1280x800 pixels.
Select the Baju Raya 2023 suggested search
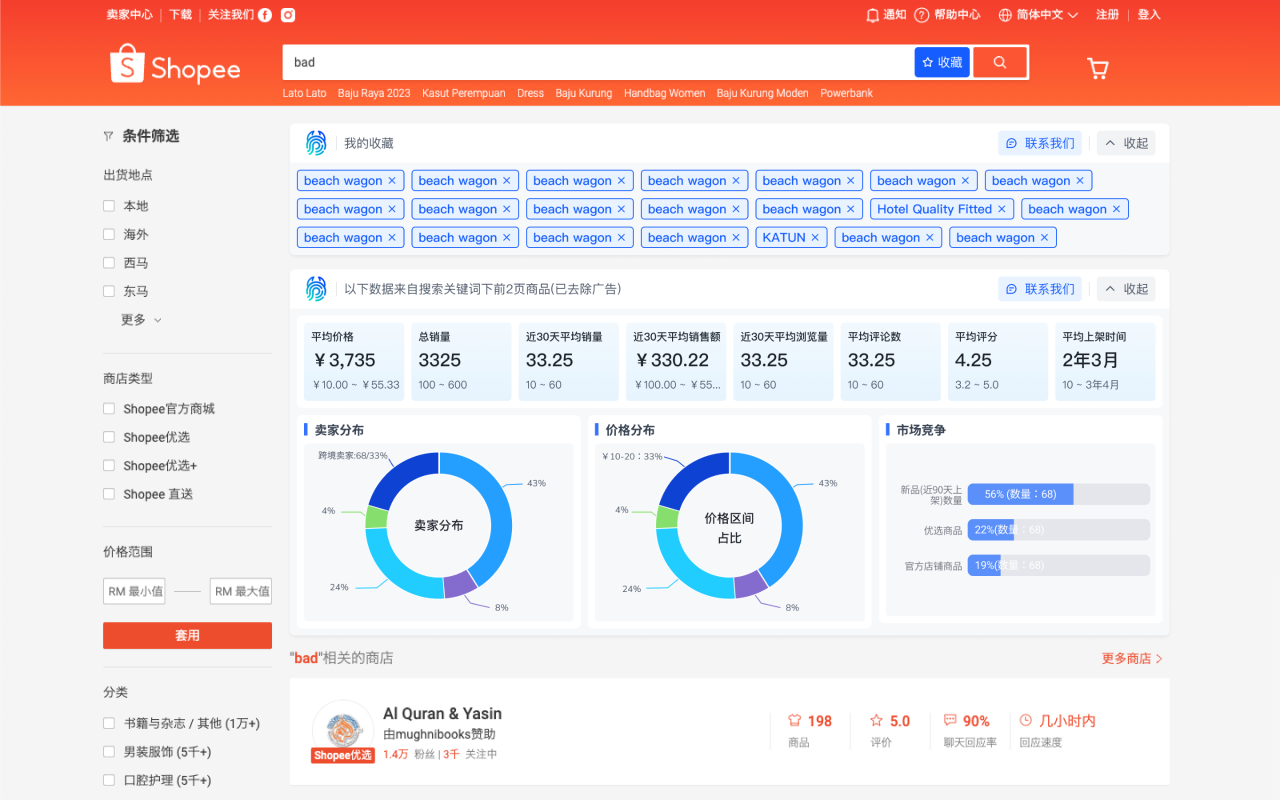[x=374, y=93]
